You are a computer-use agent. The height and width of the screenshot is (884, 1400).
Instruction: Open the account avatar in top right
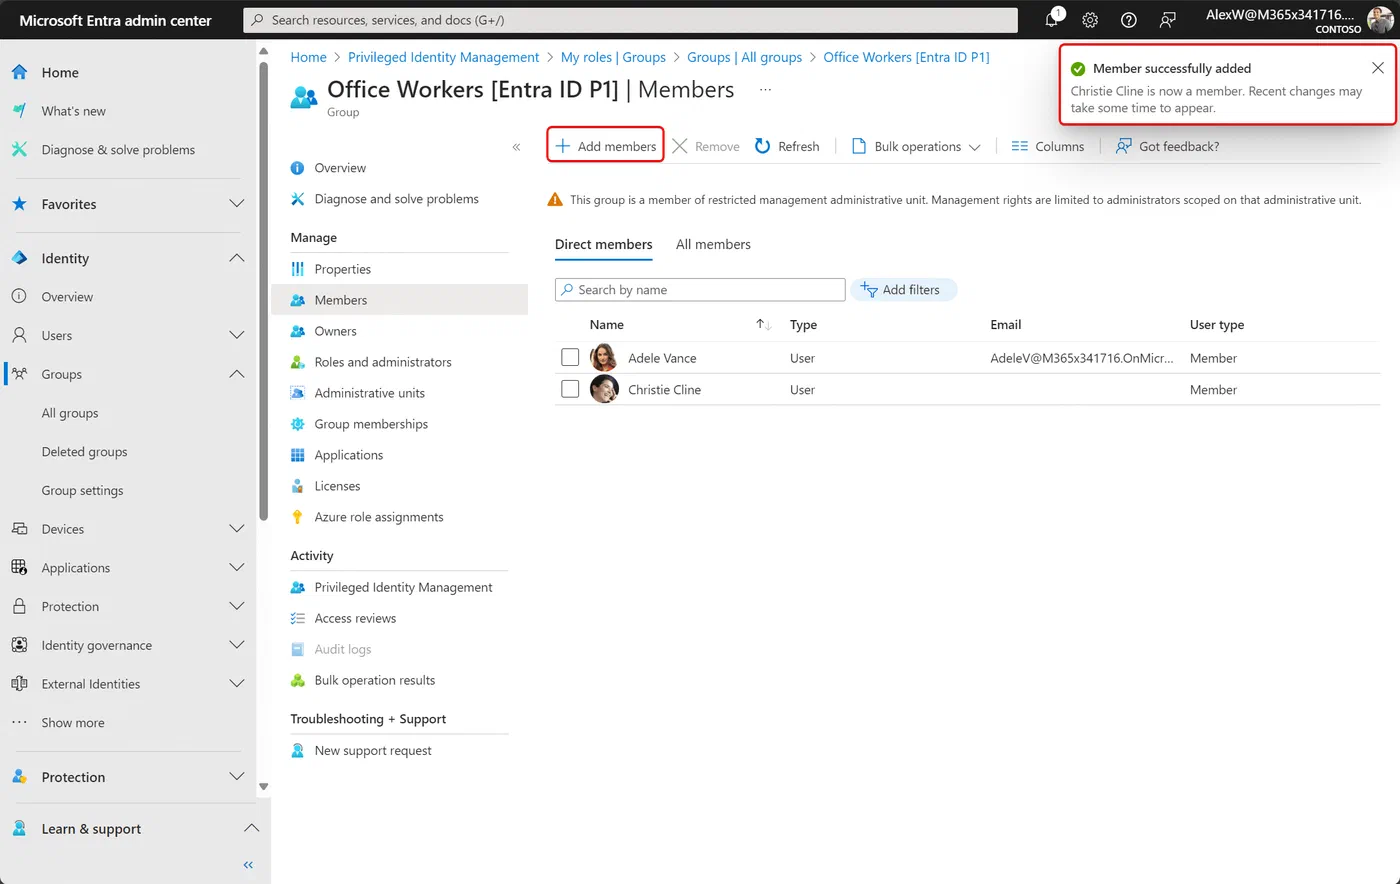coord(1380,20)
